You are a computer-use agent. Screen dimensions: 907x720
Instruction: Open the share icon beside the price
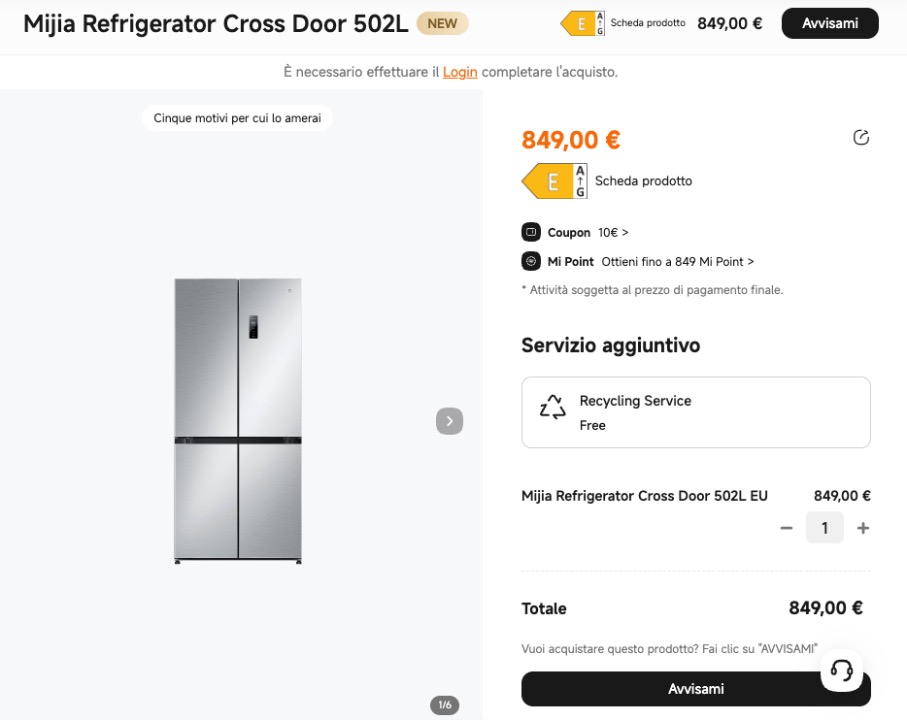pos(861,137)
